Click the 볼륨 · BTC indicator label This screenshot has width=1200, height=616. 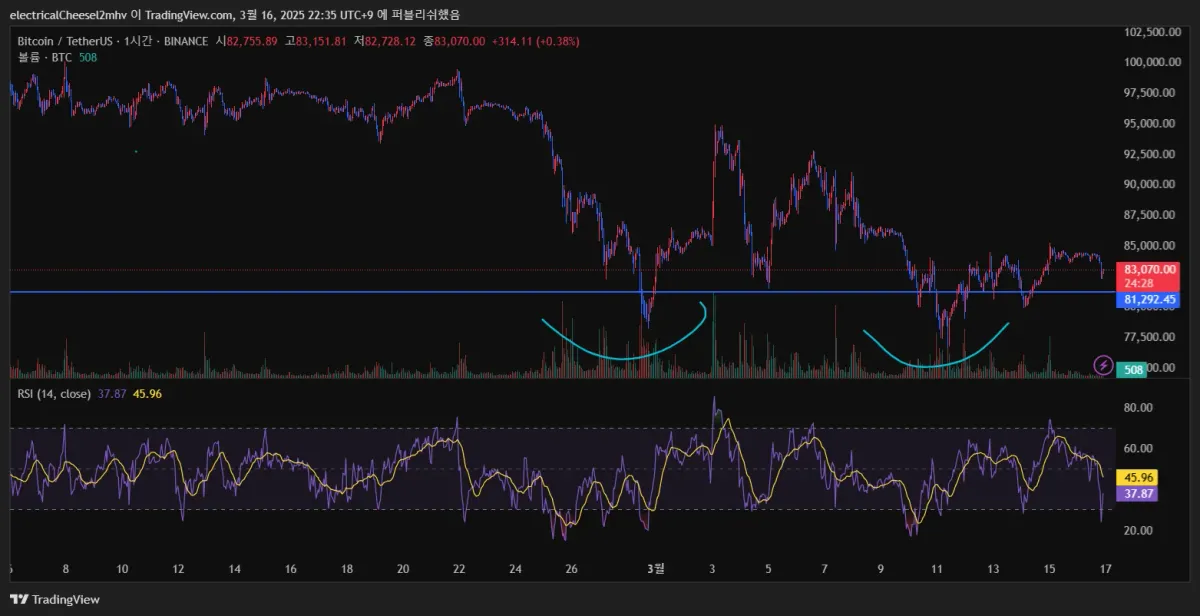[x=45, y=58]
